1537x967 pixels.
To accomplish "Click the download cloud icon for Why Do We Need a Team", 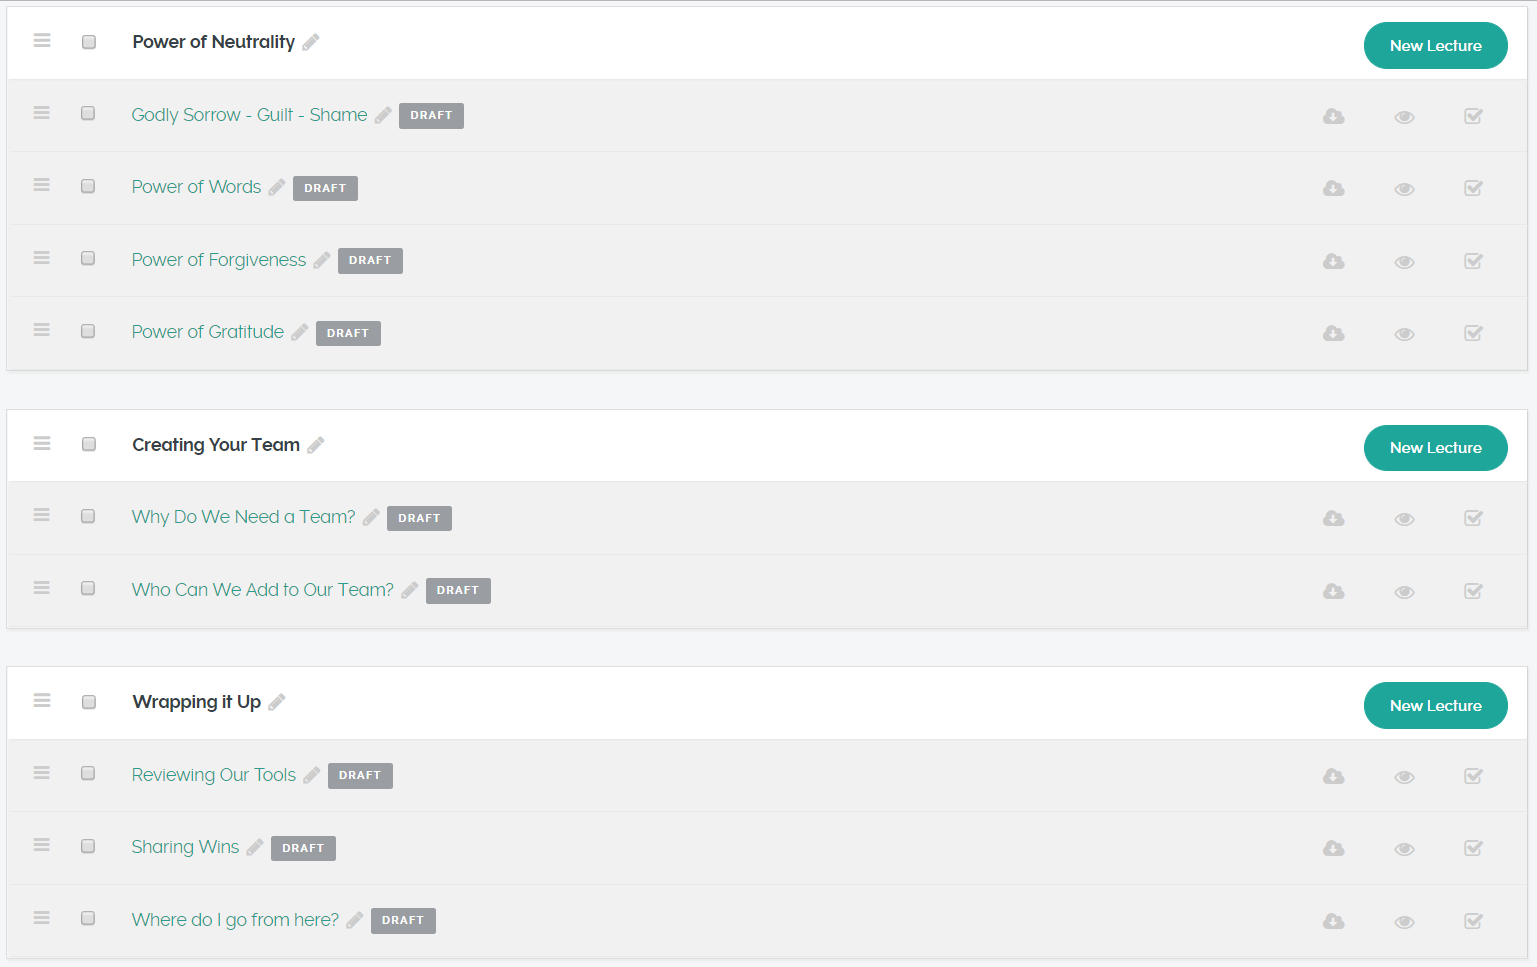I will tap(1334, 518).
